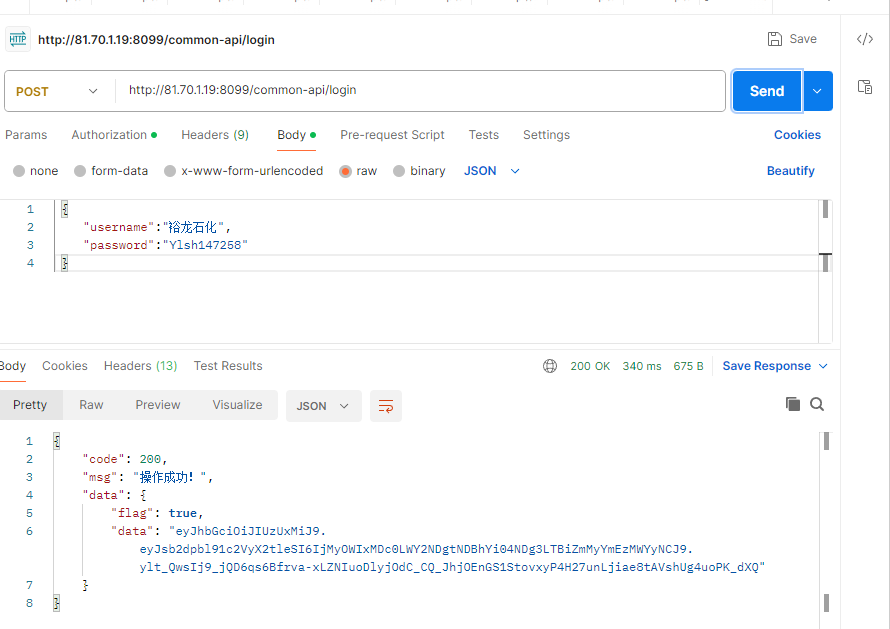This screenshot has height=629, width=890.
Task: Click the "password" value Ylsh147258
Action: click(x=205, y=245)
